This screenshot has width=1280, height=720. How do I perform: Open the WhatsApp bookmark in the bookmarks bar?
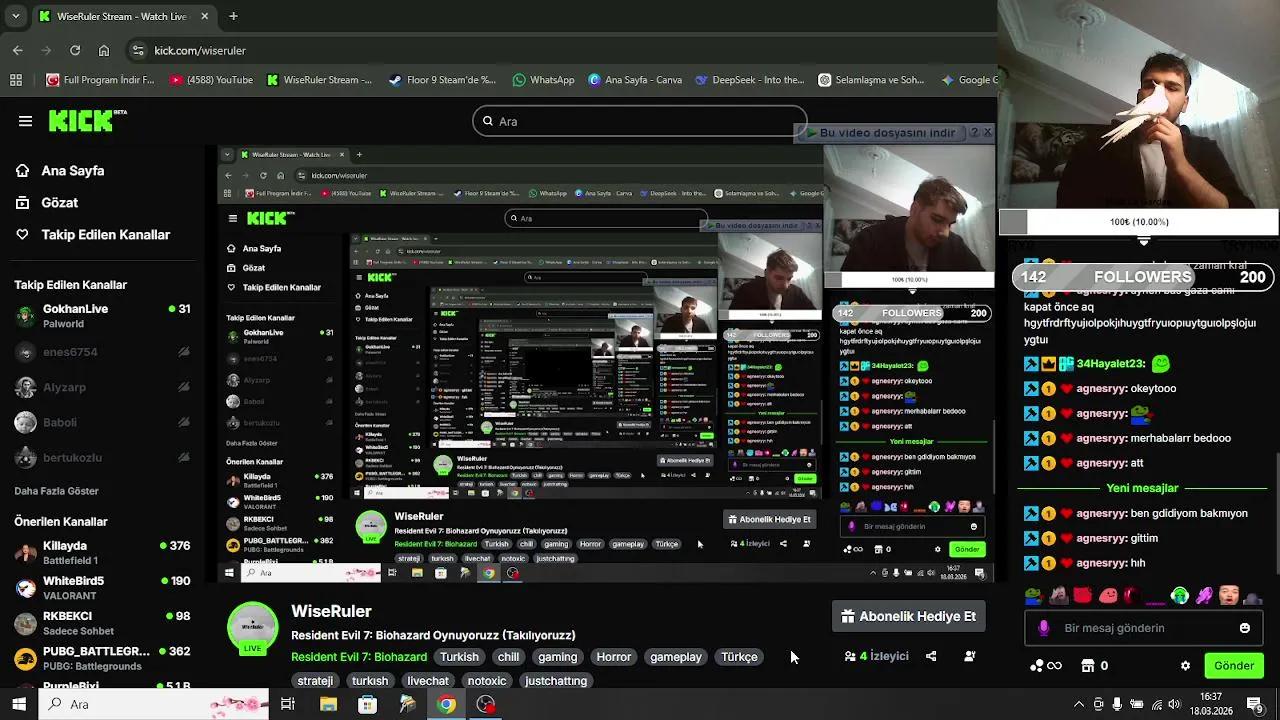pos(541,80)
